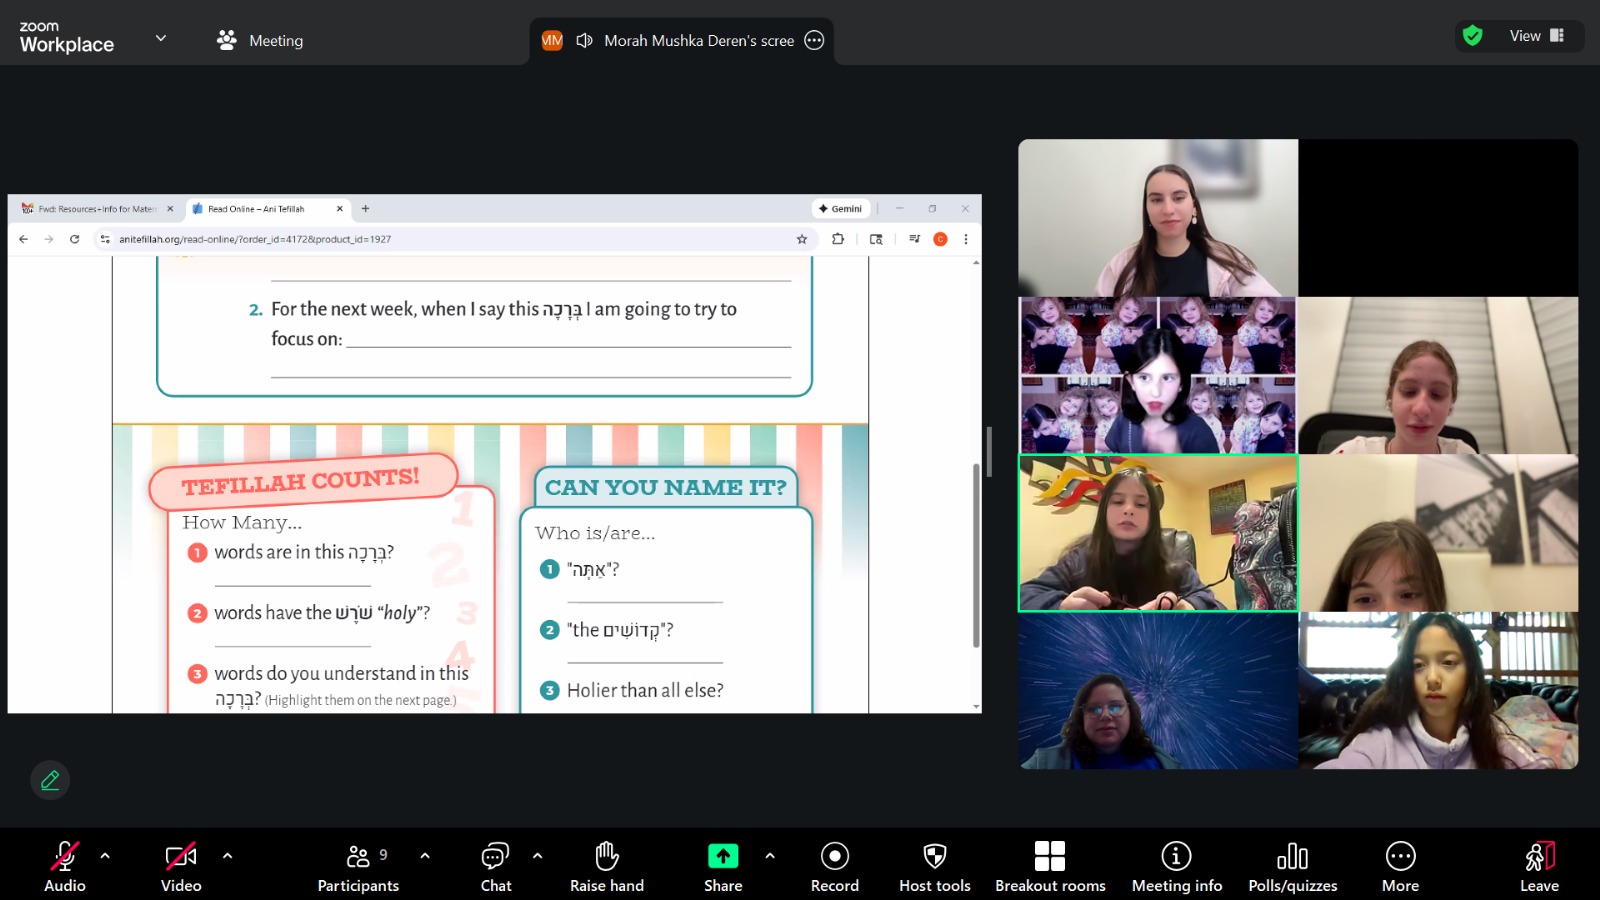The image size is (1600, 900).
Task: Select the video thumbnail highlighted in green
Action: [1158, 533]
